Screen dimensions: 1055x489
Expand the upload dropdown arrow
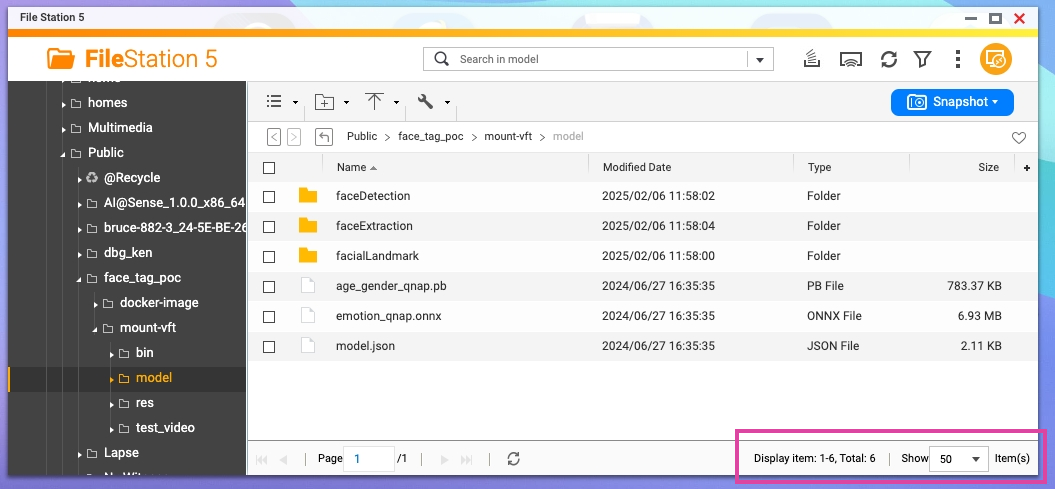point(396,103)
